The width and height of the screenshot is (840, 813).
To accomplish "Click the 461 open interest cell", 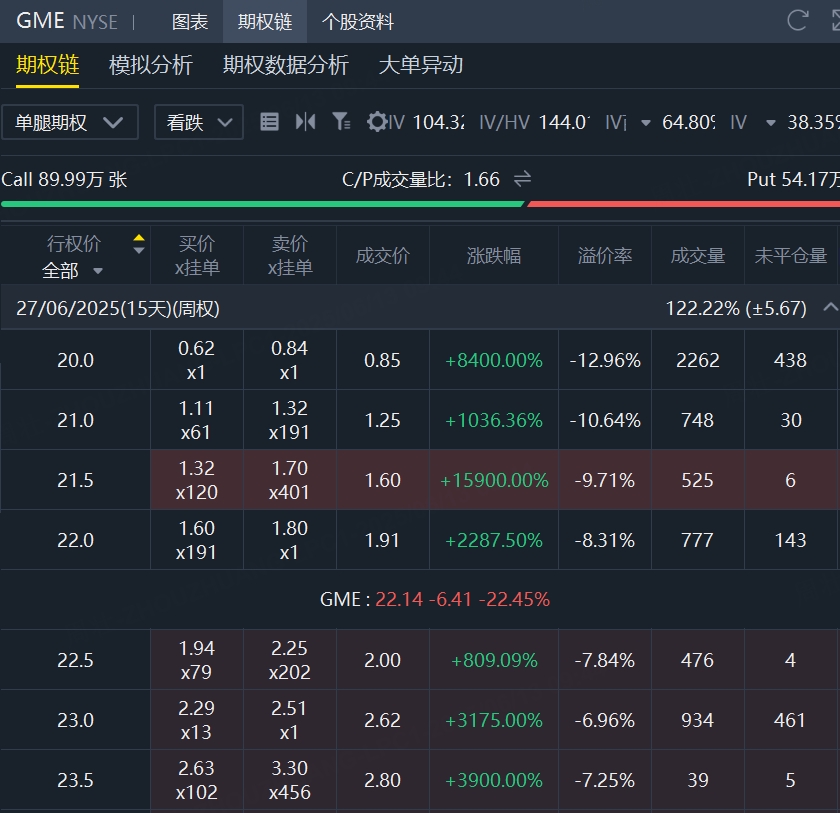I will [791, 720].
